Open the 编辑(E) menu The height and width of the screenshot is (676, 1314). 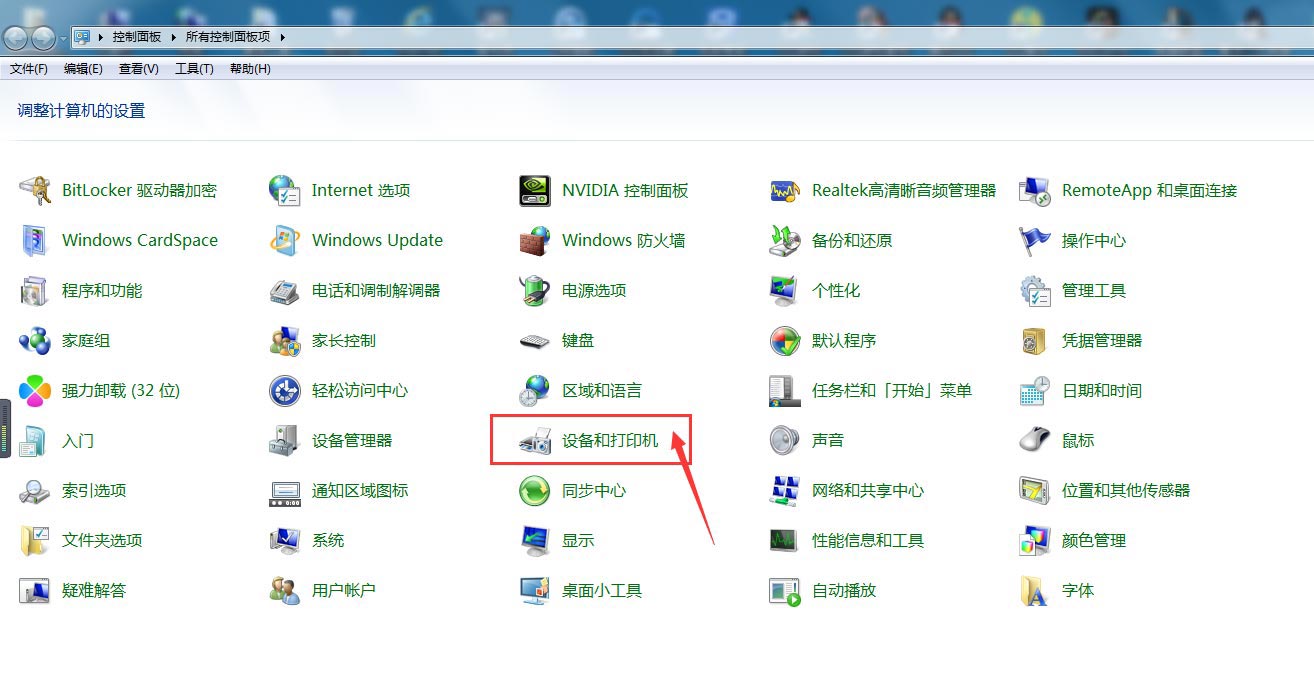[x=83, y=69]
